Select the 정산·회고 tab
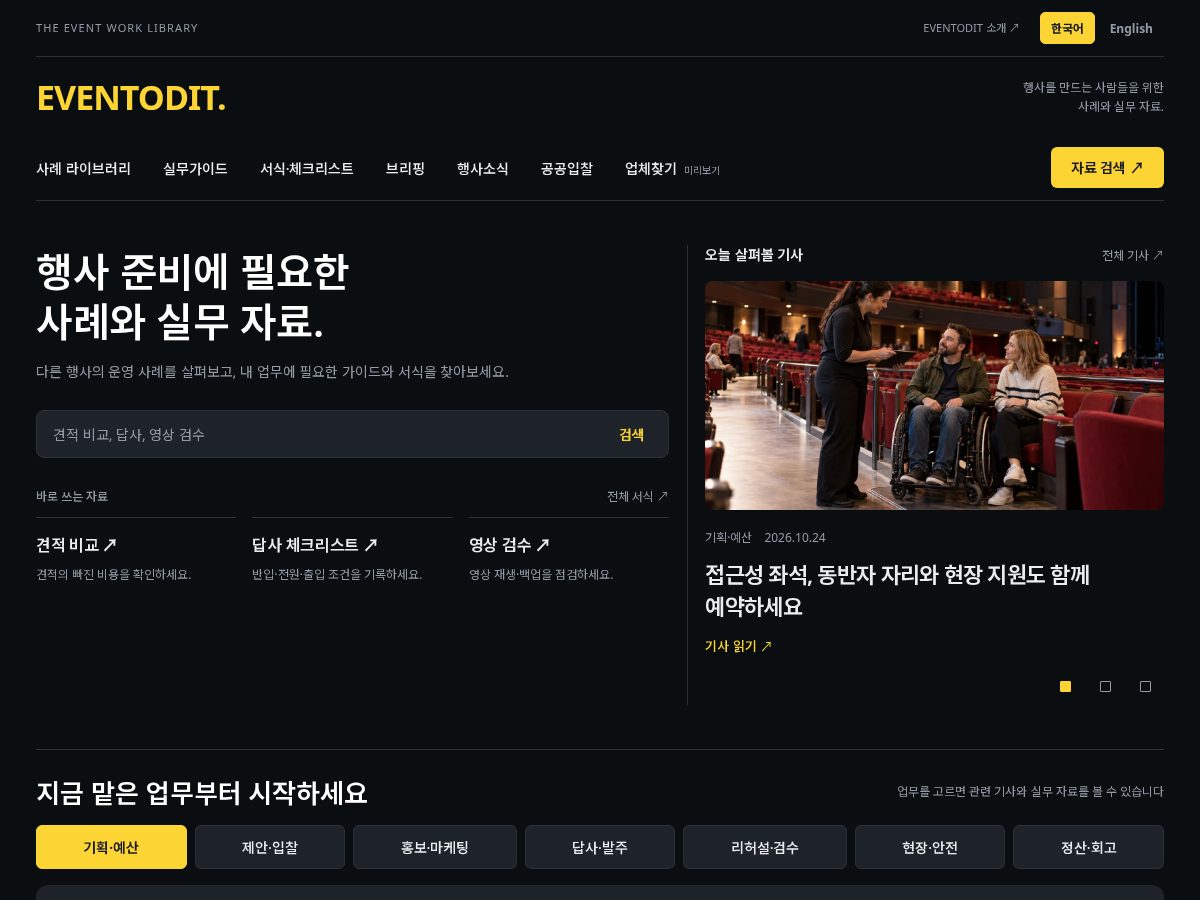The image size is (1200, 900). point(1088,847)
